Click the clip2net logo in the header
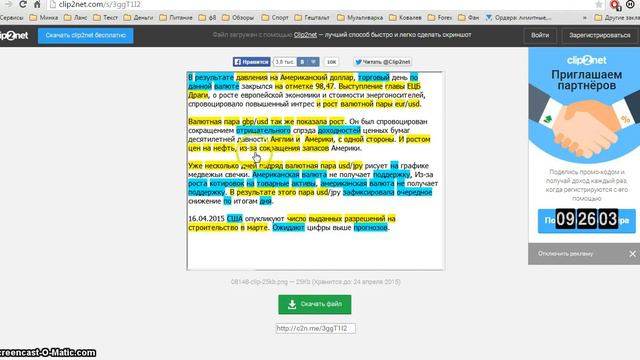The image size is (640, 360). coord(14,36)
